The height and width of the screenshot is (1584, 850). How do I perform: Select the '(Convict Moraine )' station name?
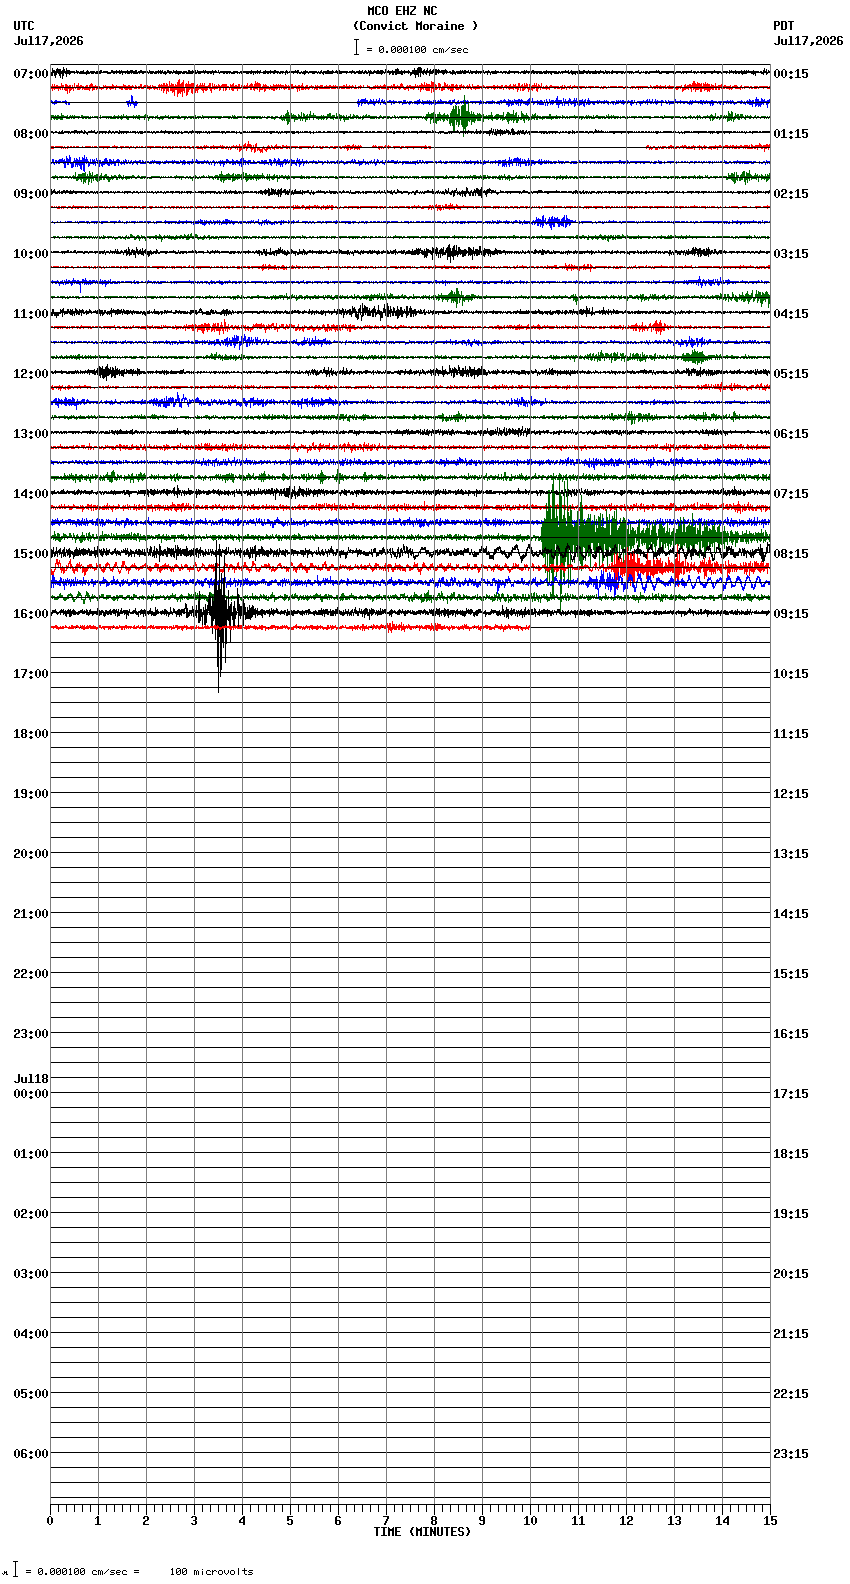coord(415,26)
